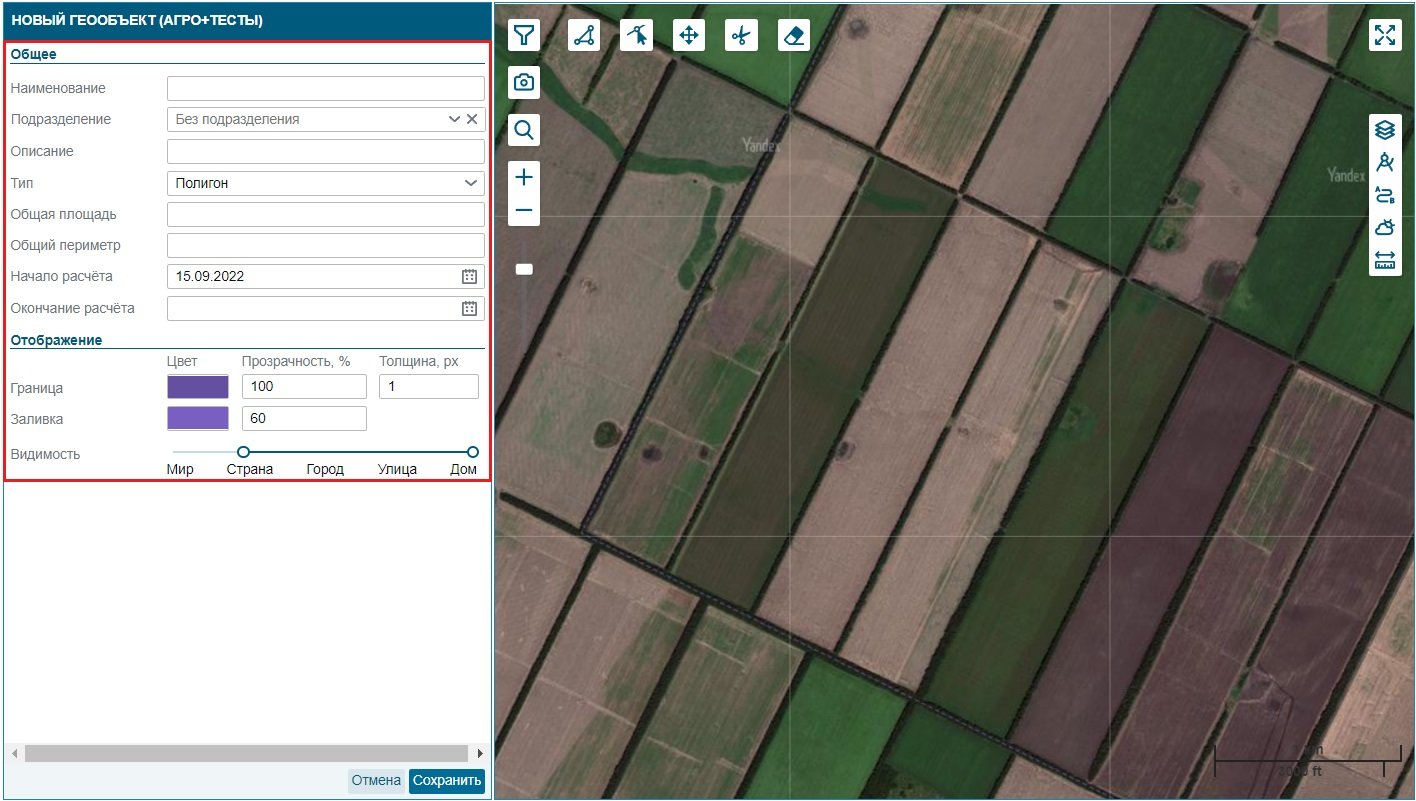This screenshot has height=801, width=1416.
Task: Click the Граница transparency field
Action: point(304,387)
